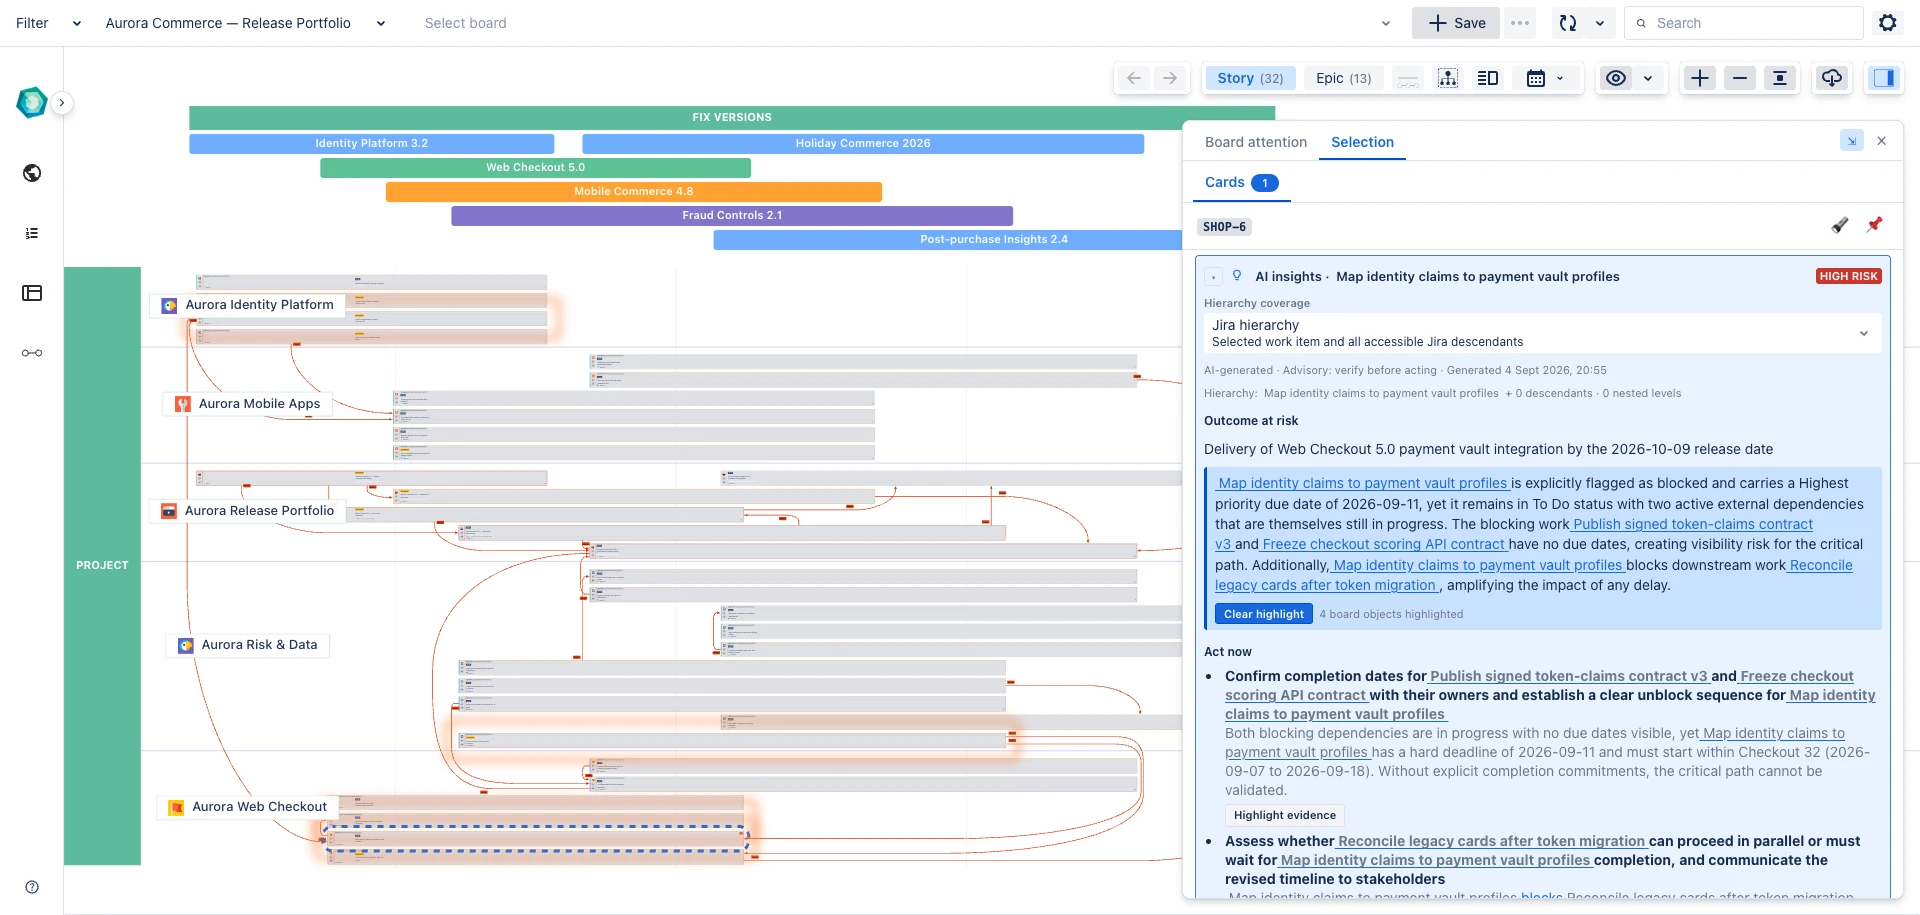Open refresh options dropdown arrow
This screenshot has width=1920, height=915.
tap(1600, 23)
